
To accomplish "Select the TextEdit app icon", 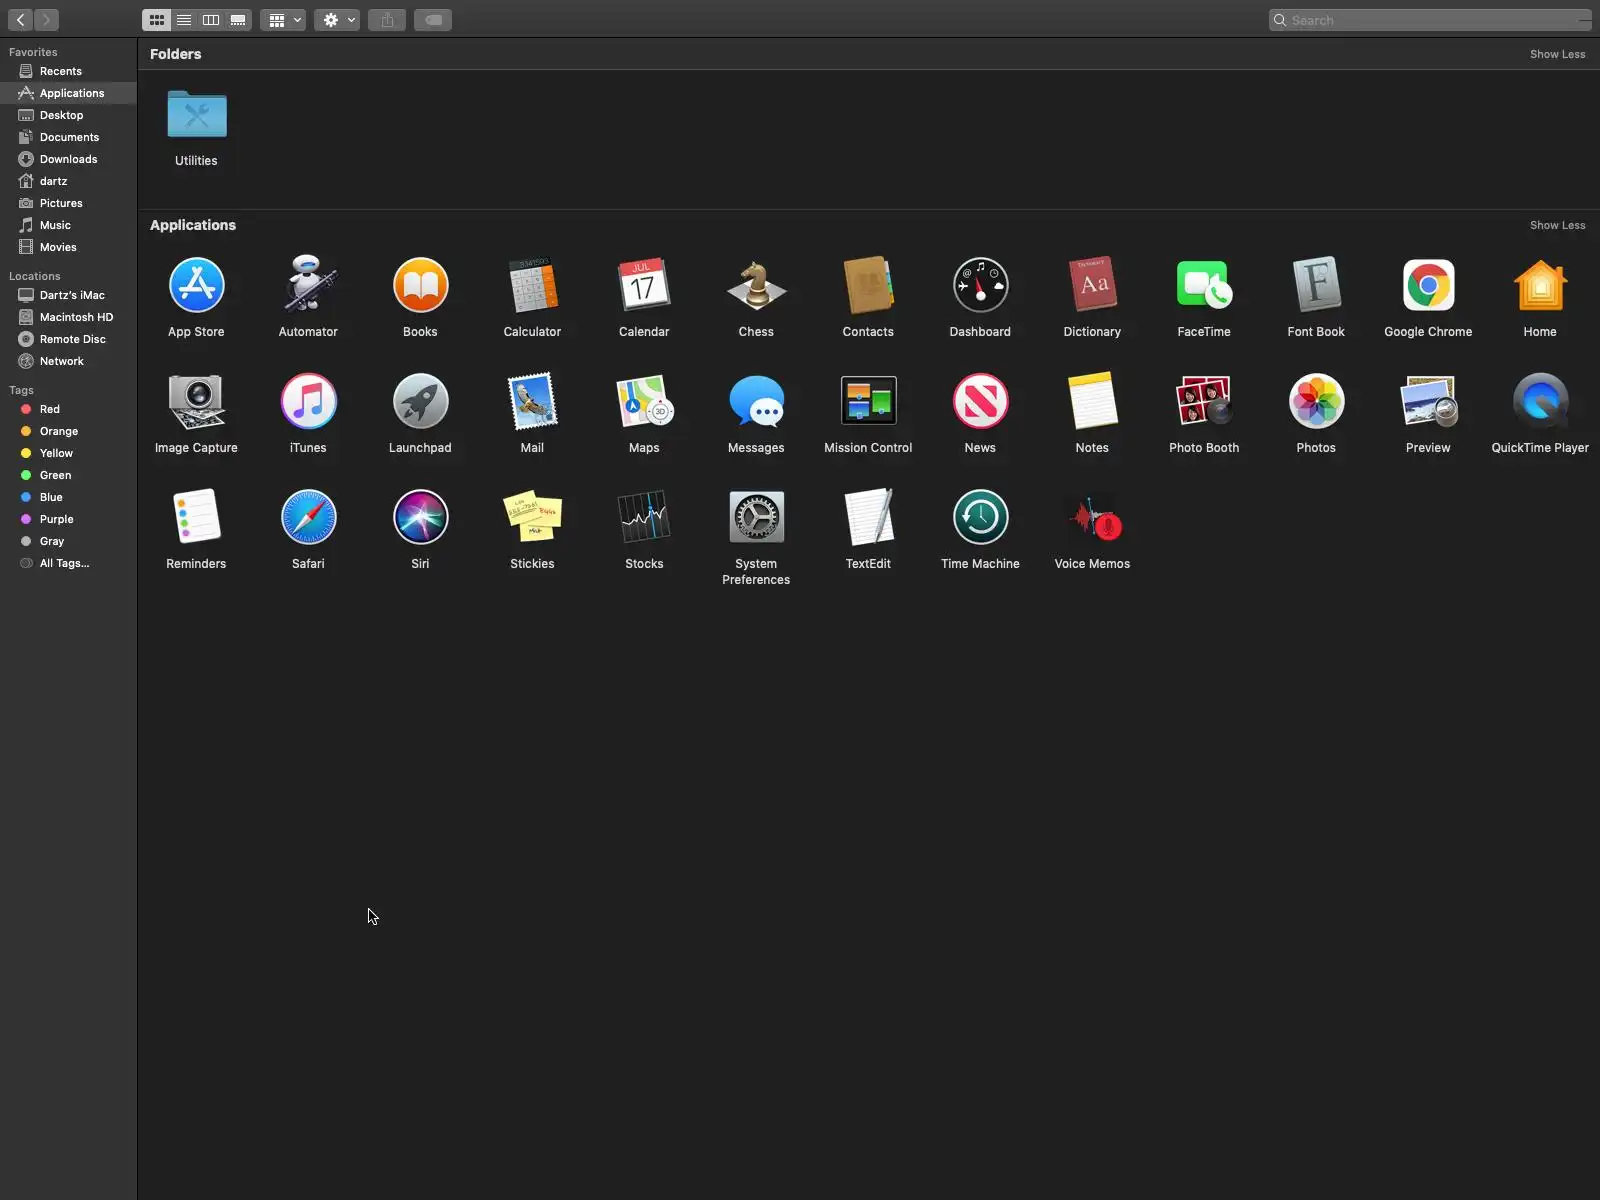I will coord(868,518).
